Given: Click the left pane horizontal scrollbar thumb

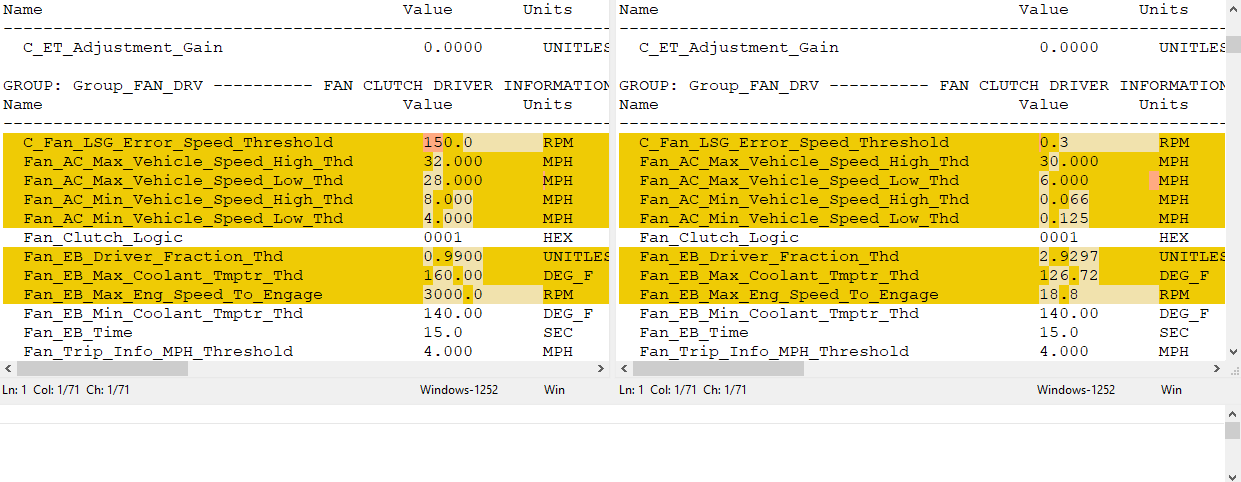Looking at the screenshot, I should [102, 369].
